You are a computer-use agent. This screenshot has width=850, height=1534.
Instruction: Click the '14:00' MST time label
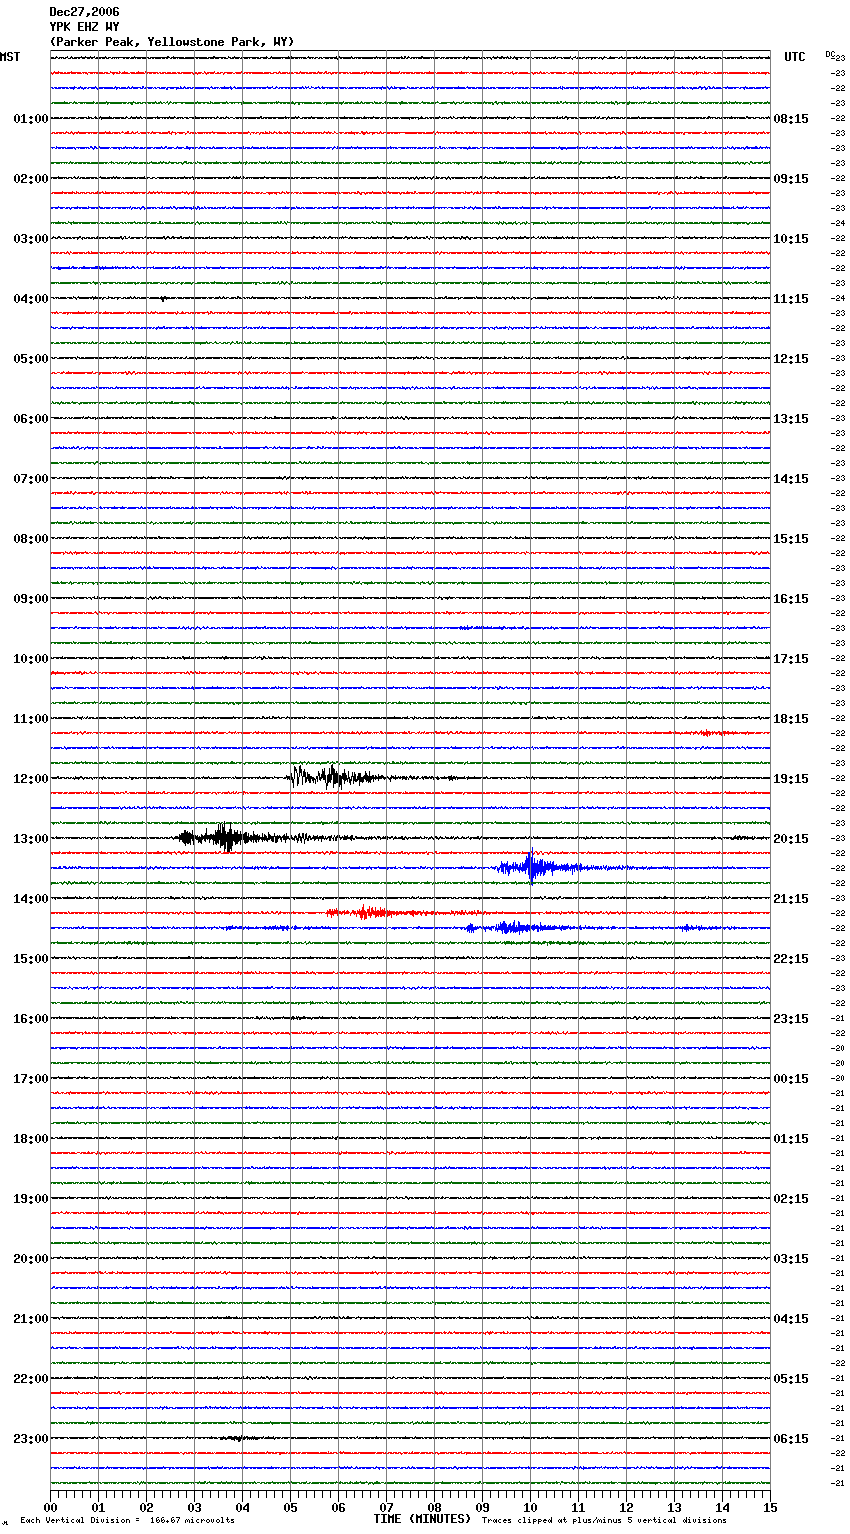click(x=31, y=899)
